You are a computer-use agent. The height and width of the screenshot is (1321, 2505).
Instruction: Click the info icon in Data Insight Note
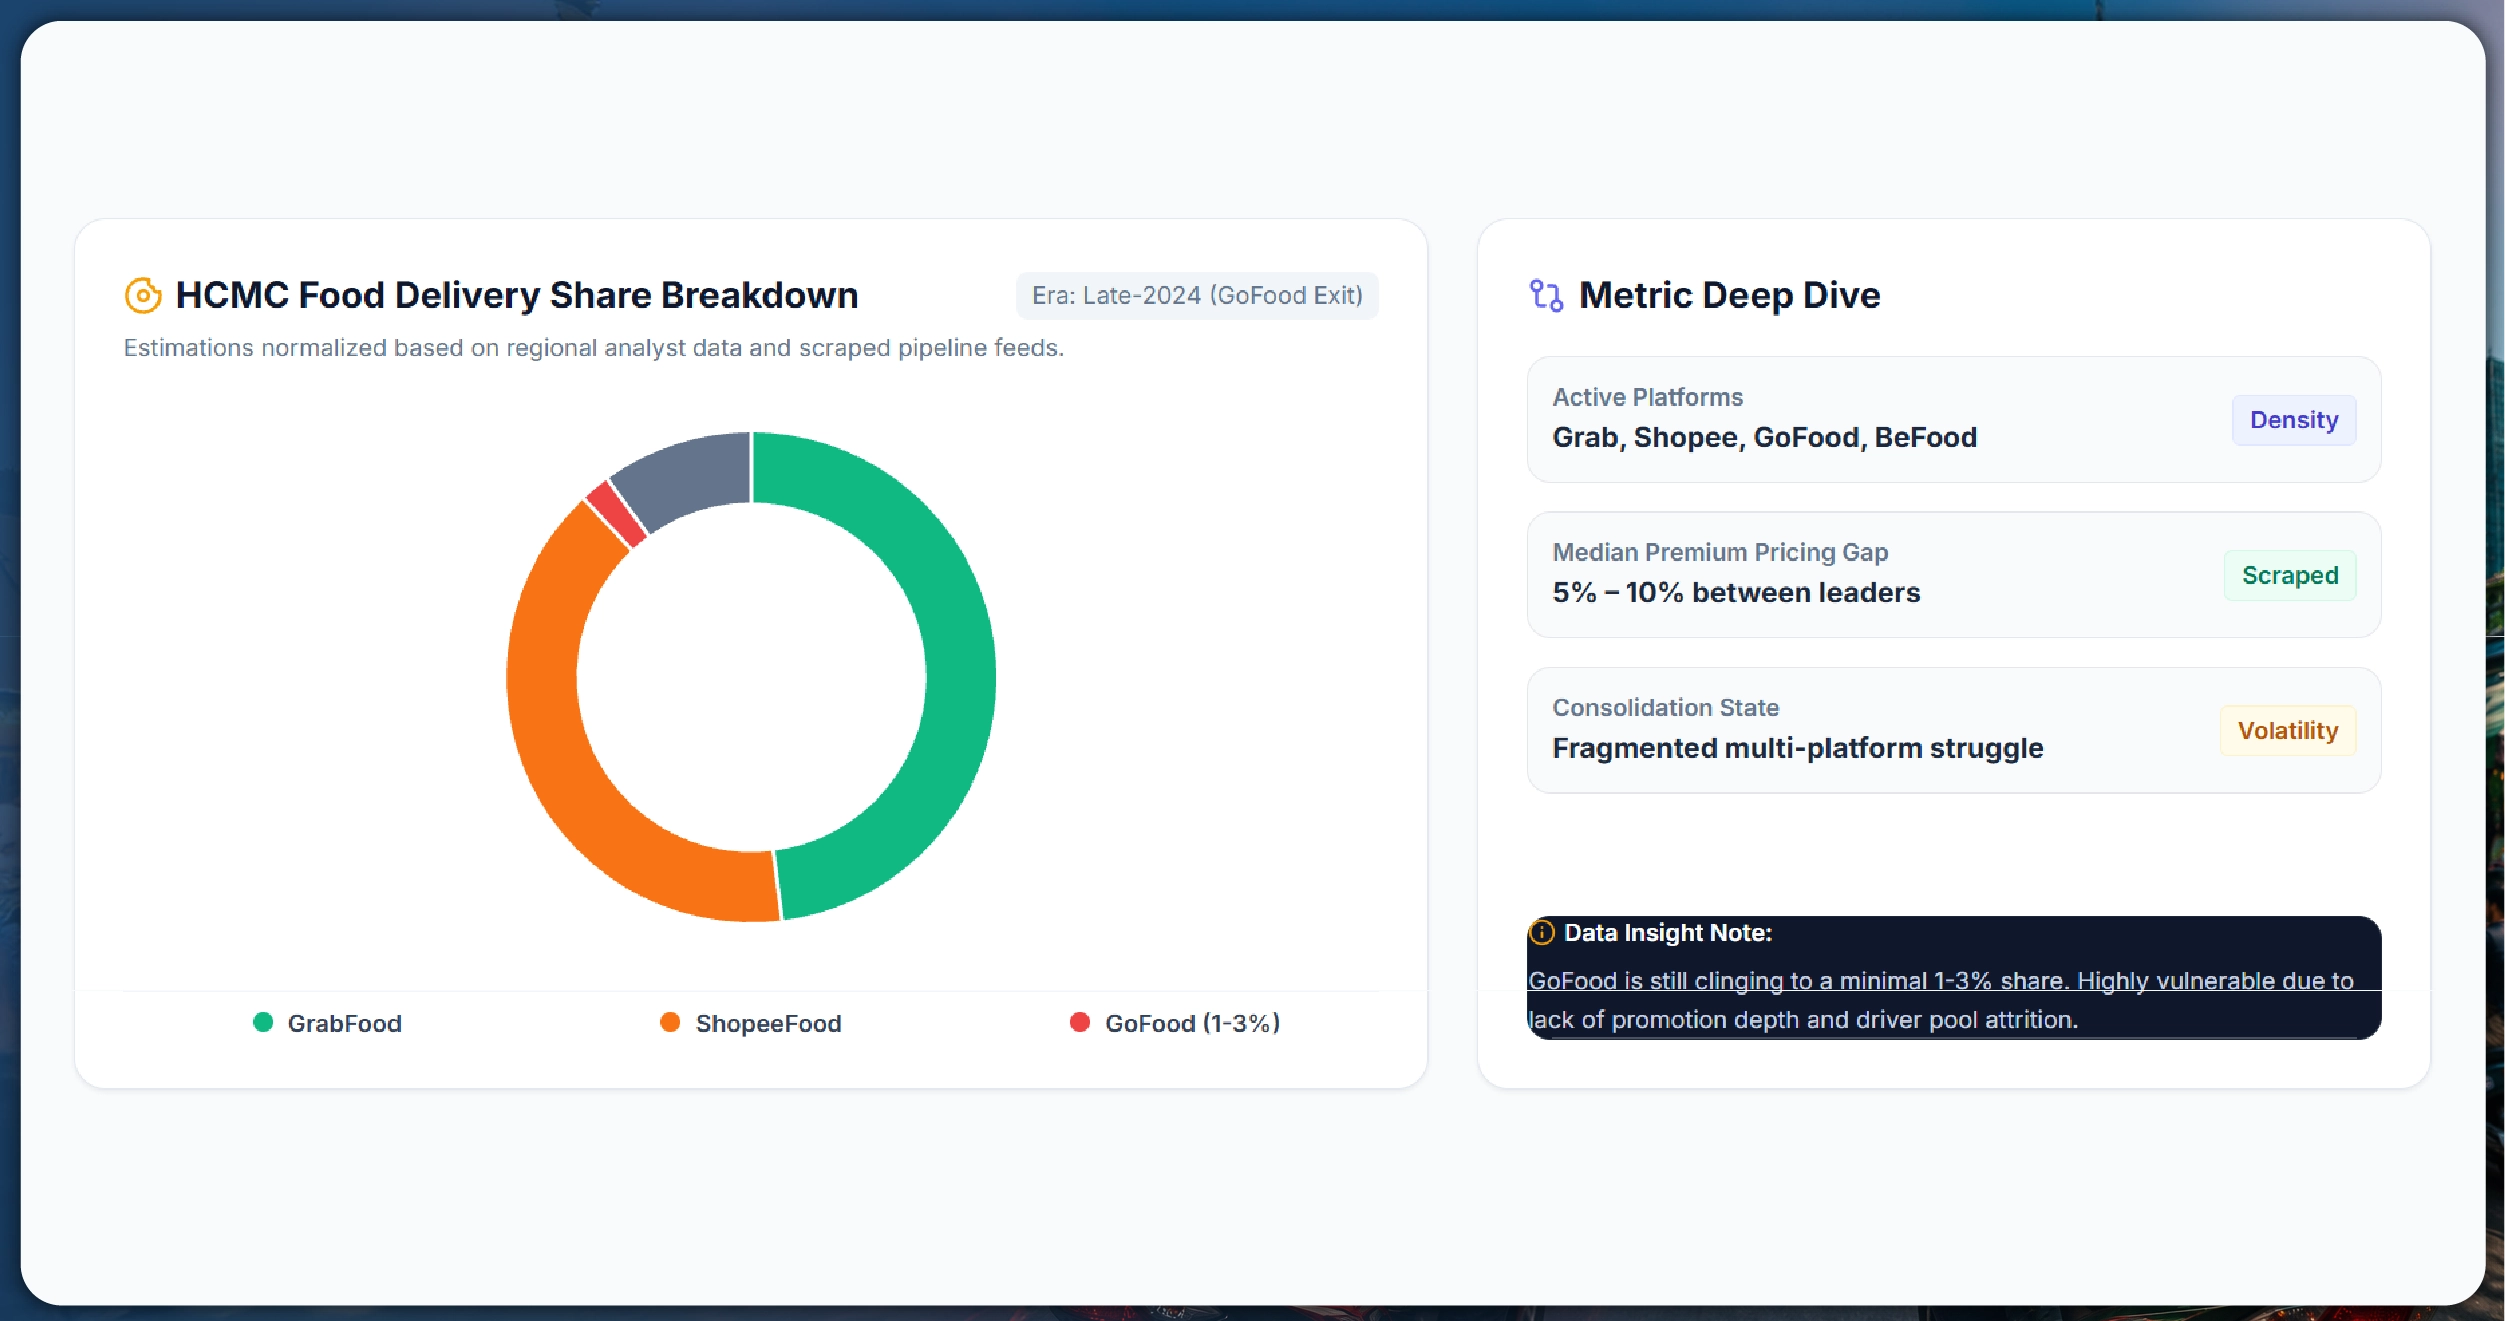click(x=1542, y=932)
